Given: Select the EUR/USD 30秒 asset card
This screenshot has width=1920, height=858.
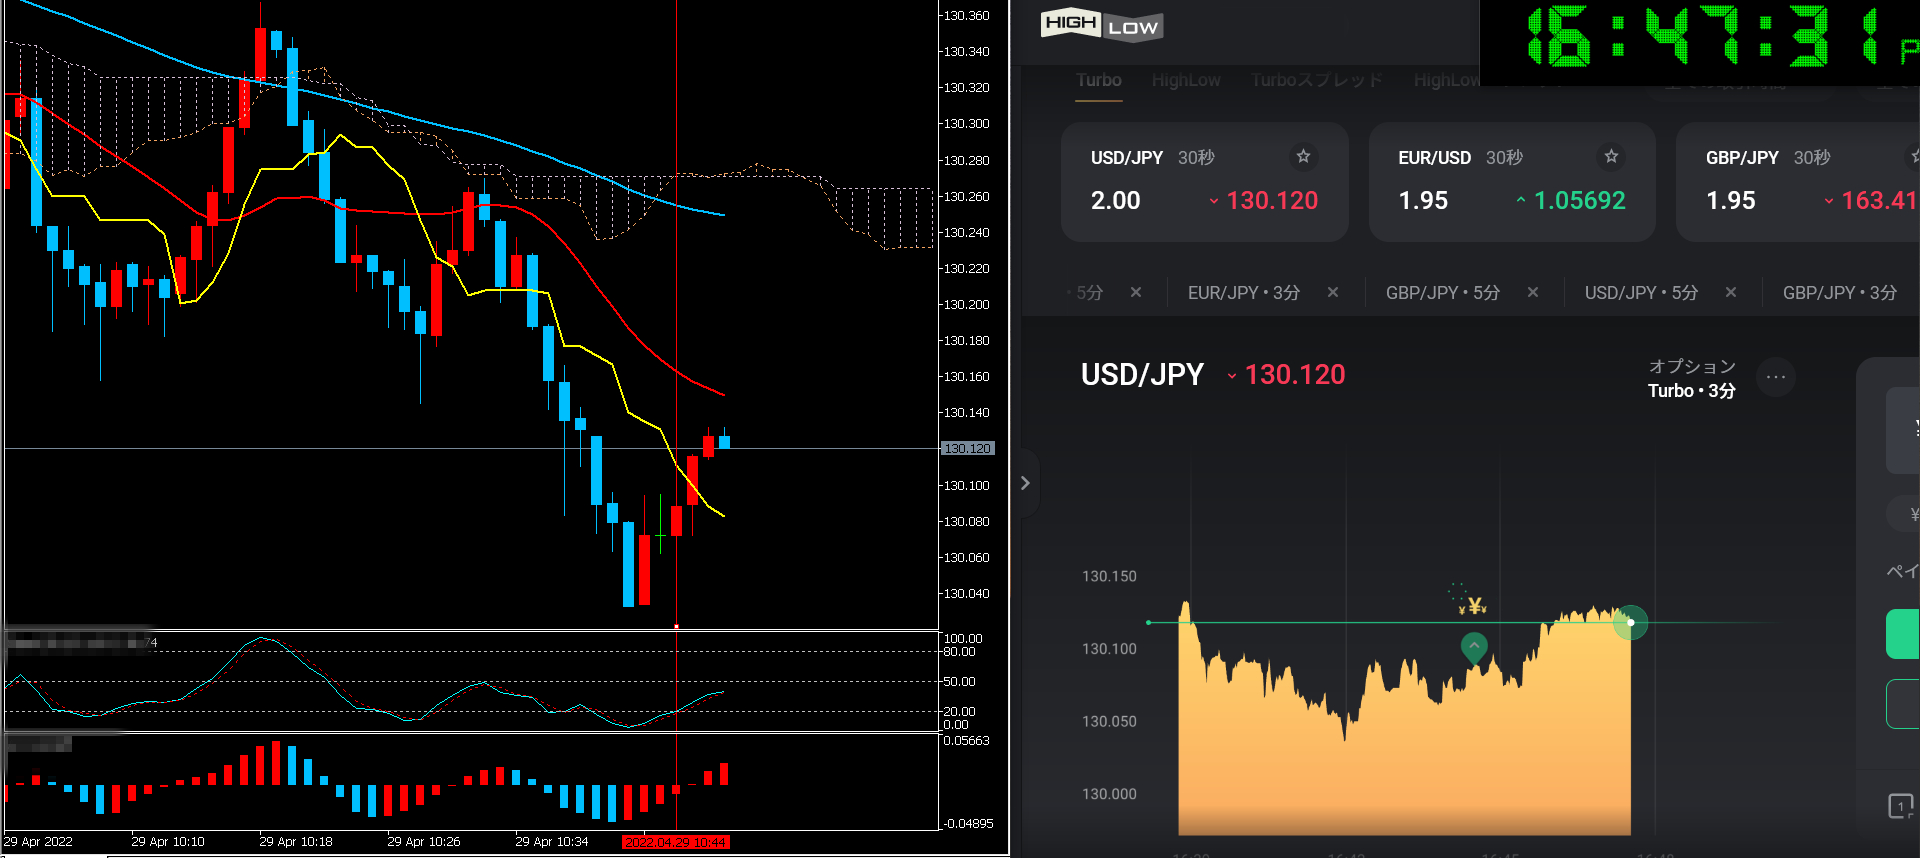Looking at the screenshot, I should (x=1511, y=182).
